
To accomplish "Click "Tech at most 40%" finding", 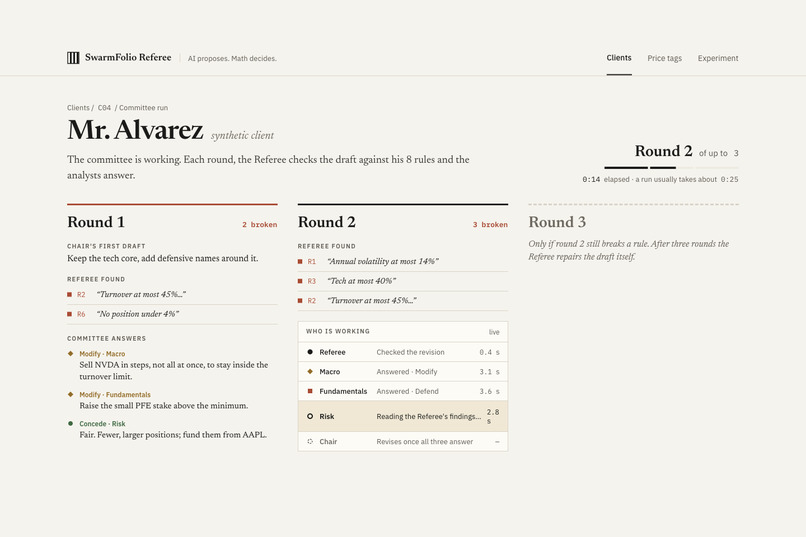I will point(362,281).
